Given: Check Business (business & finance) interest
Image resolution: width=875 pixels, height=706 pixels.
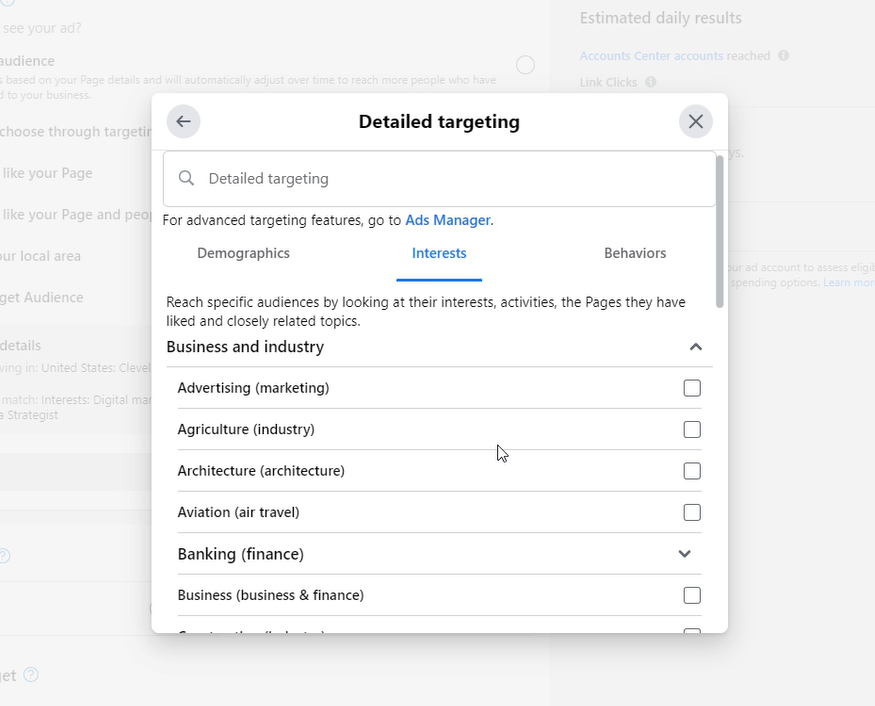Looking at the screenshot, I should (691, 594).
